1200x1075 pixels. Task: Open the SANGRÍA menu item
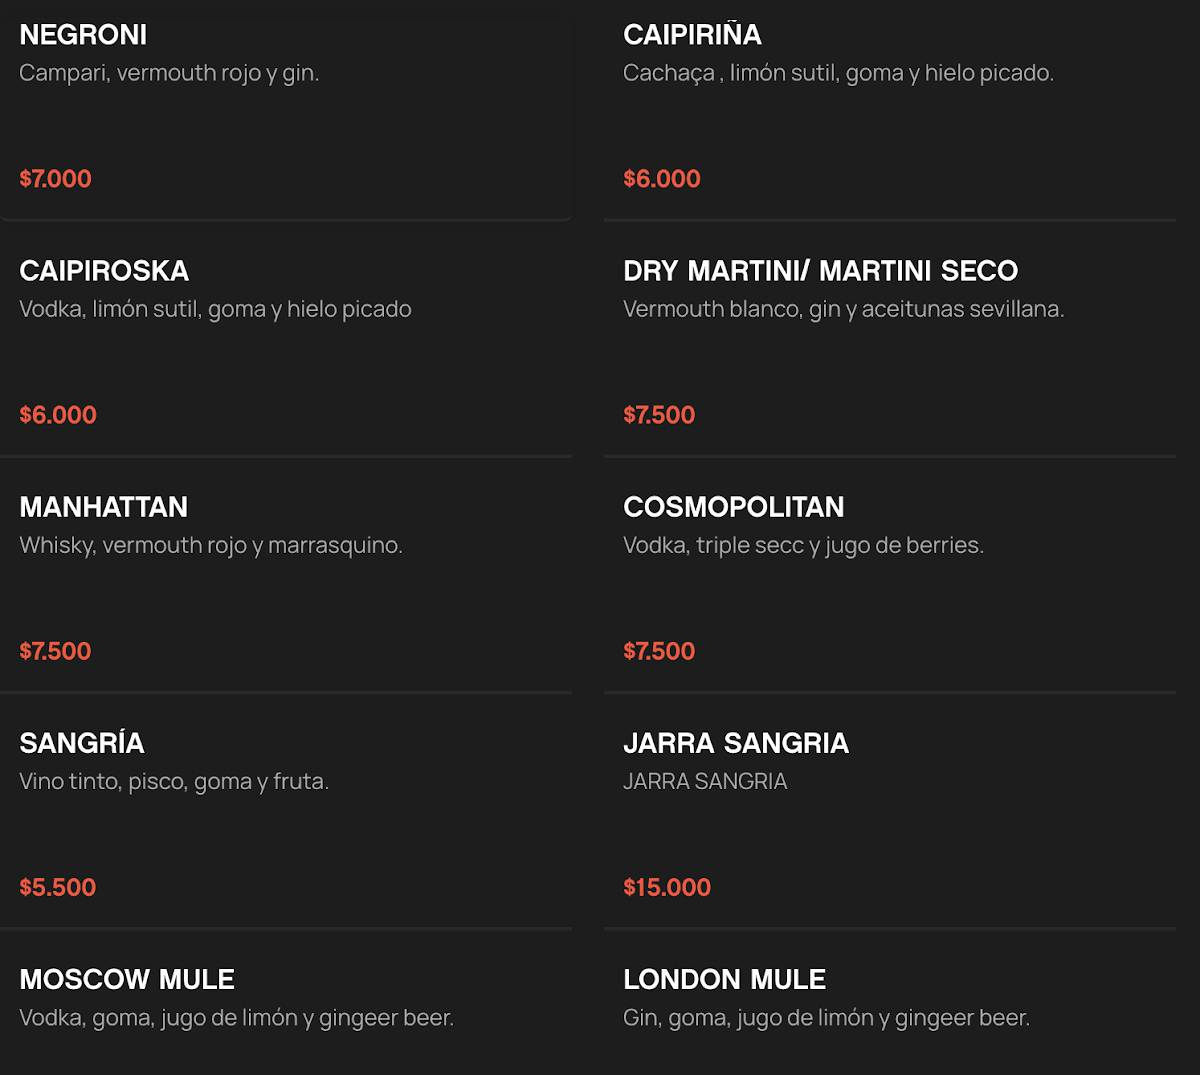(x=286, y=811)
